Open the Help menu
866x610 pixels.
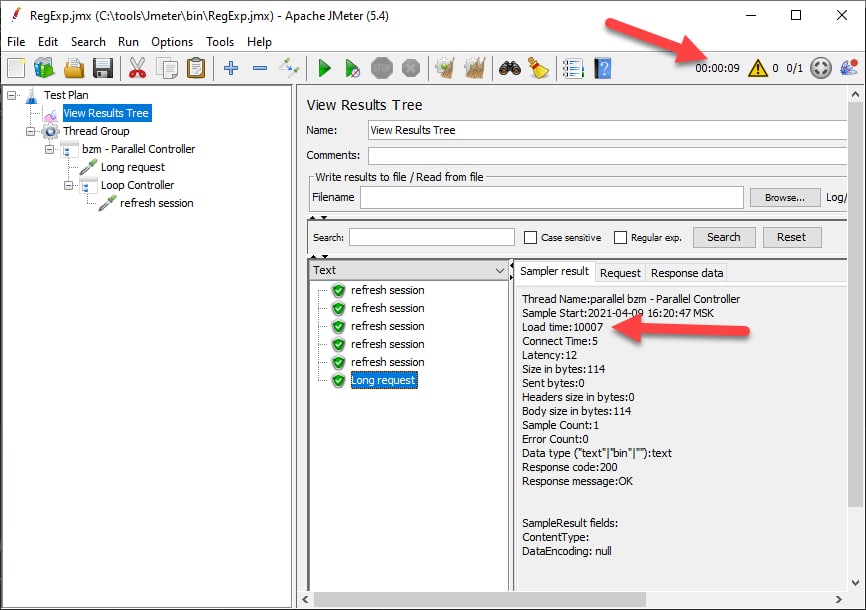click(259, 42)
